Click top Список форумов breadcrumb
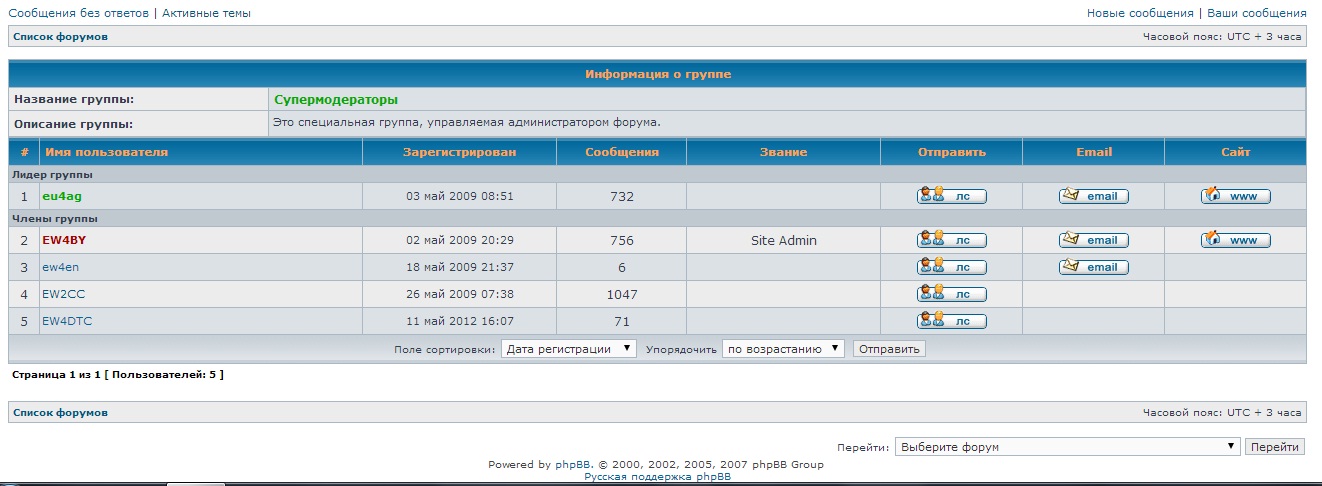Image resolution: width=1322 pixels, height=486 pixels. (x=60, y=37)
